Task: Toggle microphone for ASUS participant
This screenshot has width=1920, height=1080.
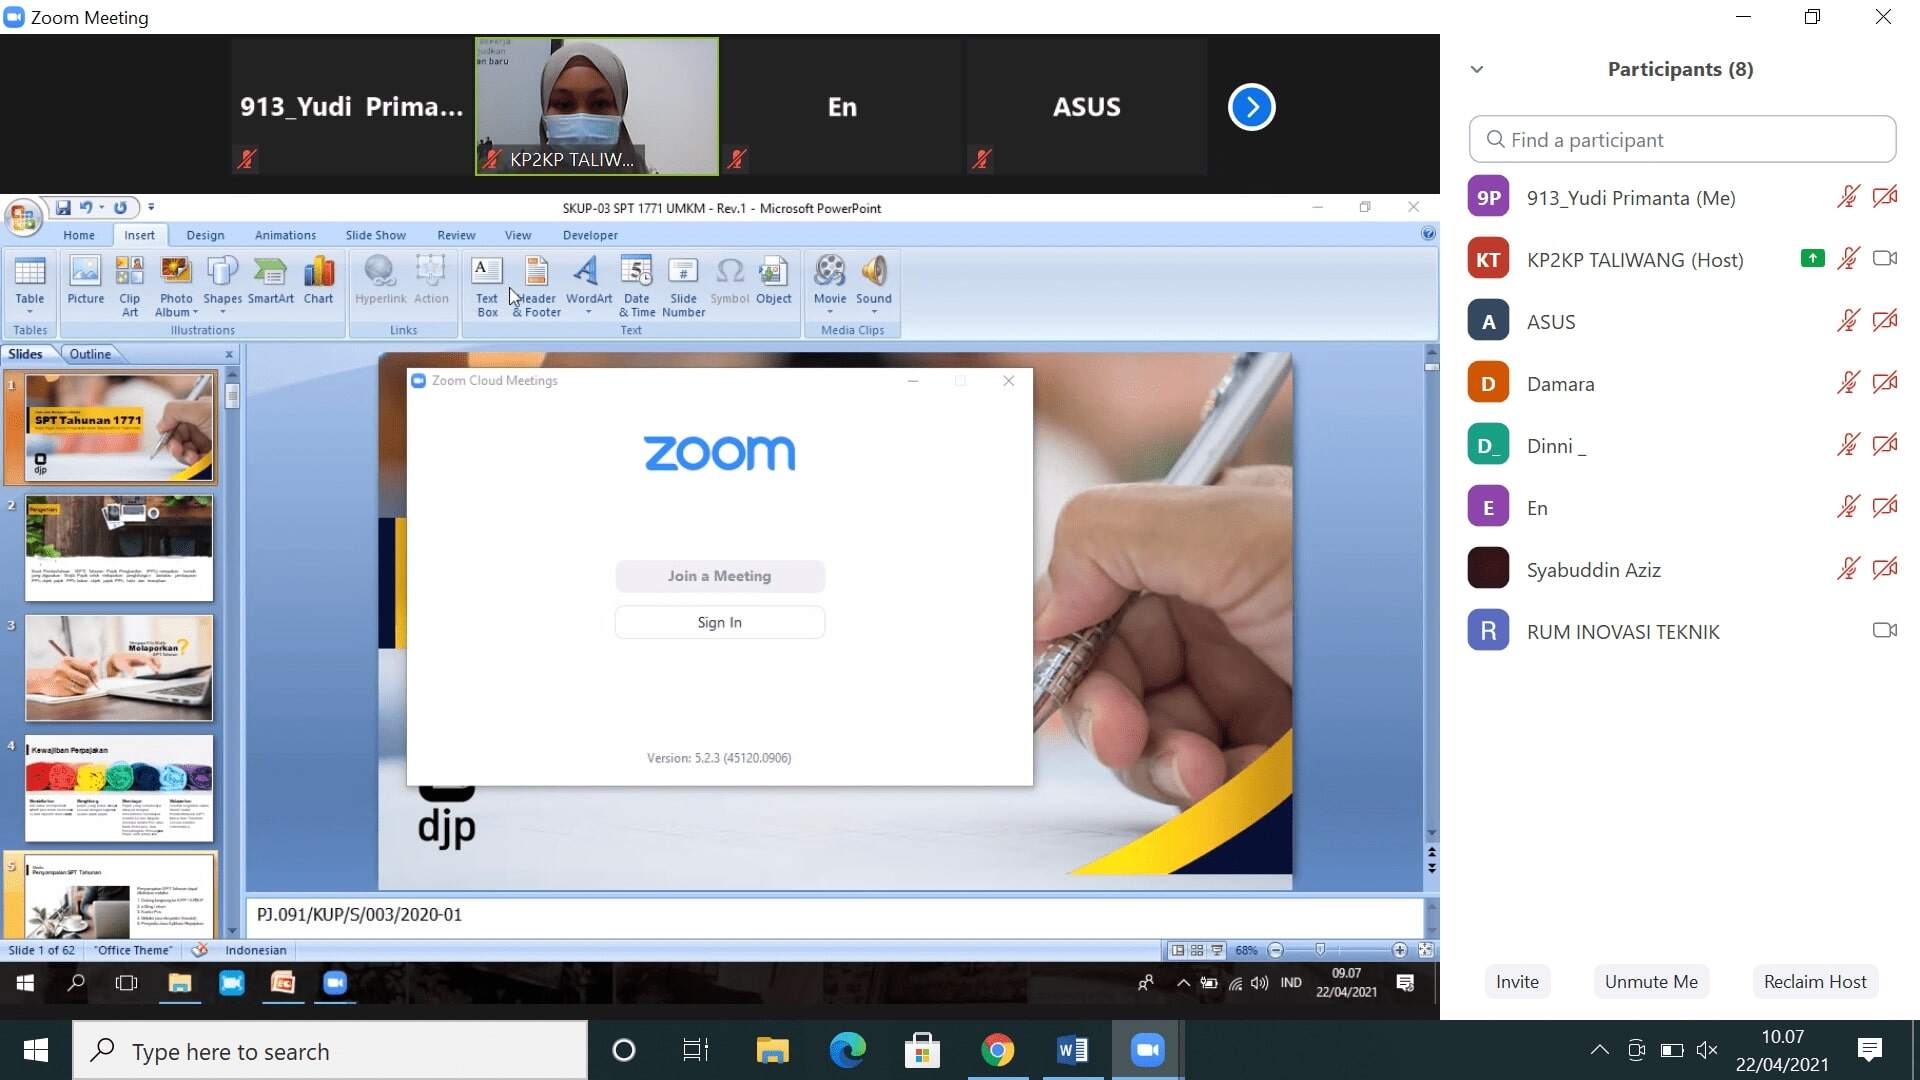Action: 1847,321
